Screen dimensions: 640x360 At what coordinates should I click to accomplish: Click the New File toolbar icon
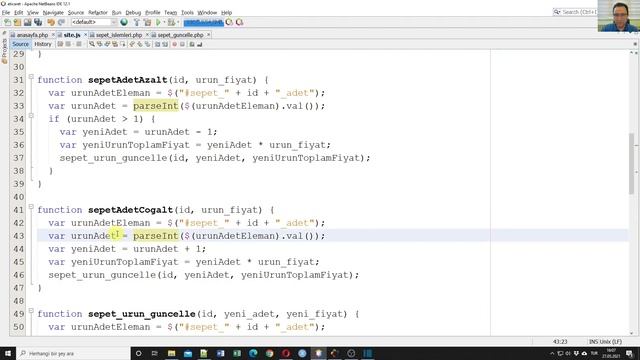tap(7, 22)
